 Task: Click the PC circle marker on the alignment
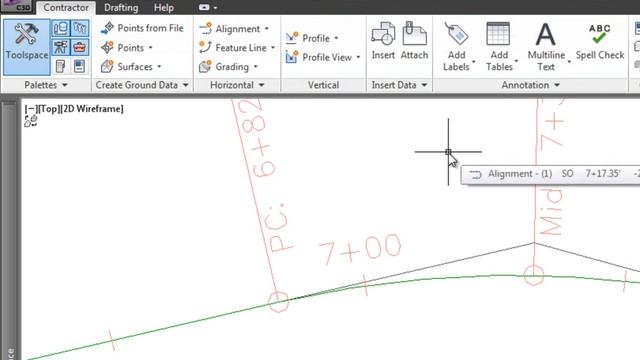pos(279,302)
